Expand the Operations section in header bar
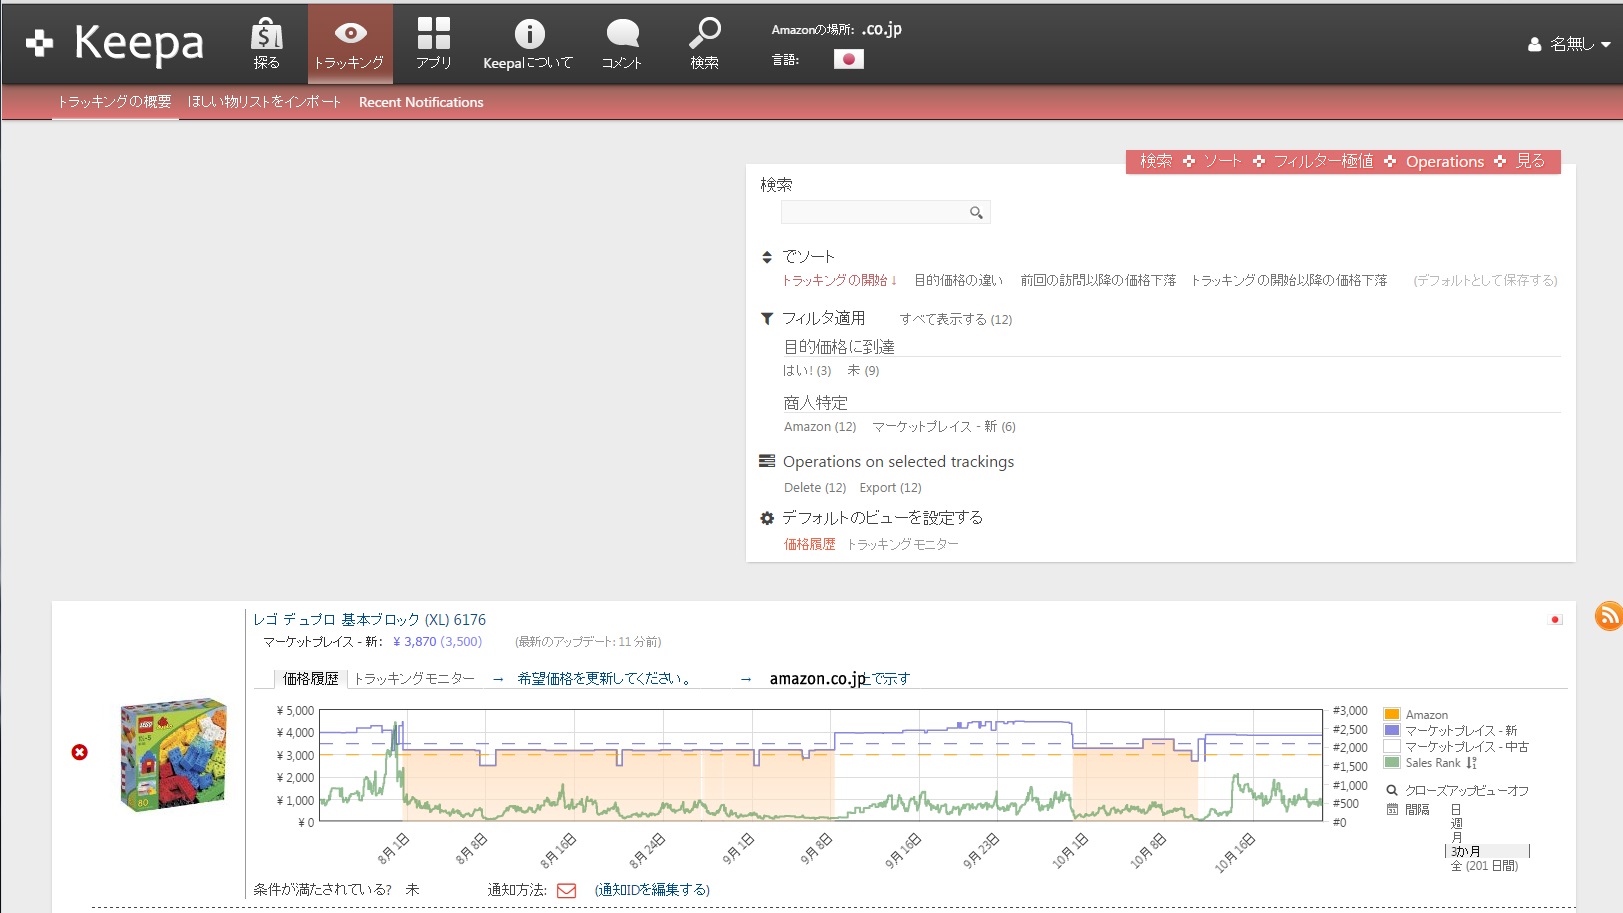1623x913 pixels. 1444,161
